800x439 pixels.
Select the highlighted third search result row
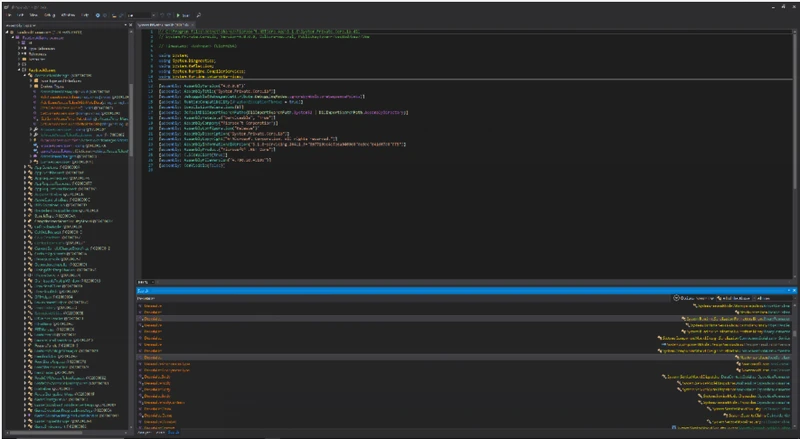463,319
